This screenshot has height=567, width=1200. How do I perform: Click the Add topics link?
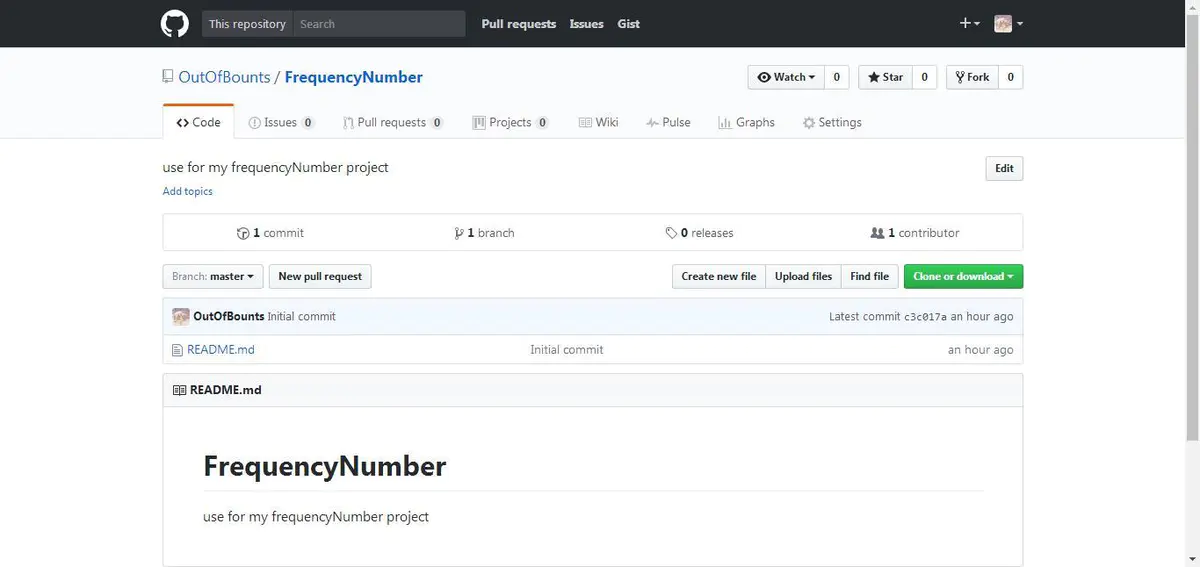tap(187, 191)
